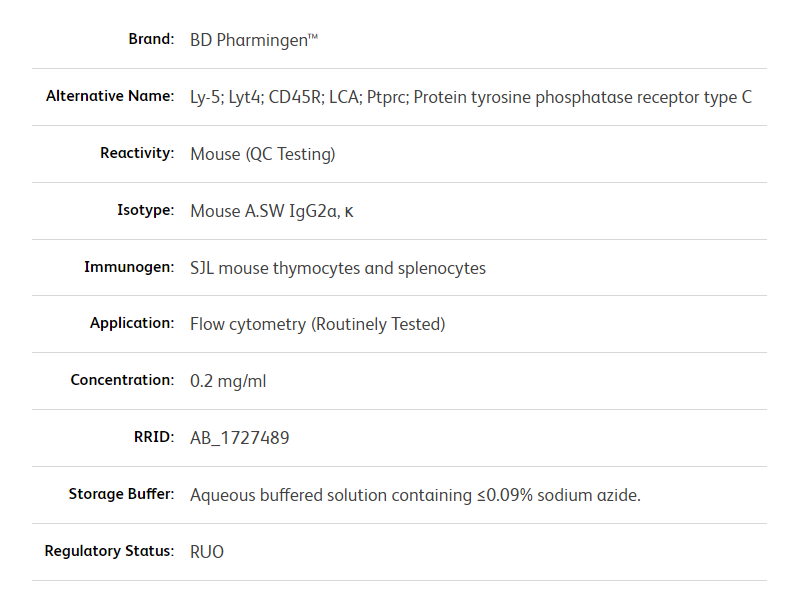The width and height of the screenshot is (796, 589).
Task: Click the "Brand:" label
Action: [151, 40]
